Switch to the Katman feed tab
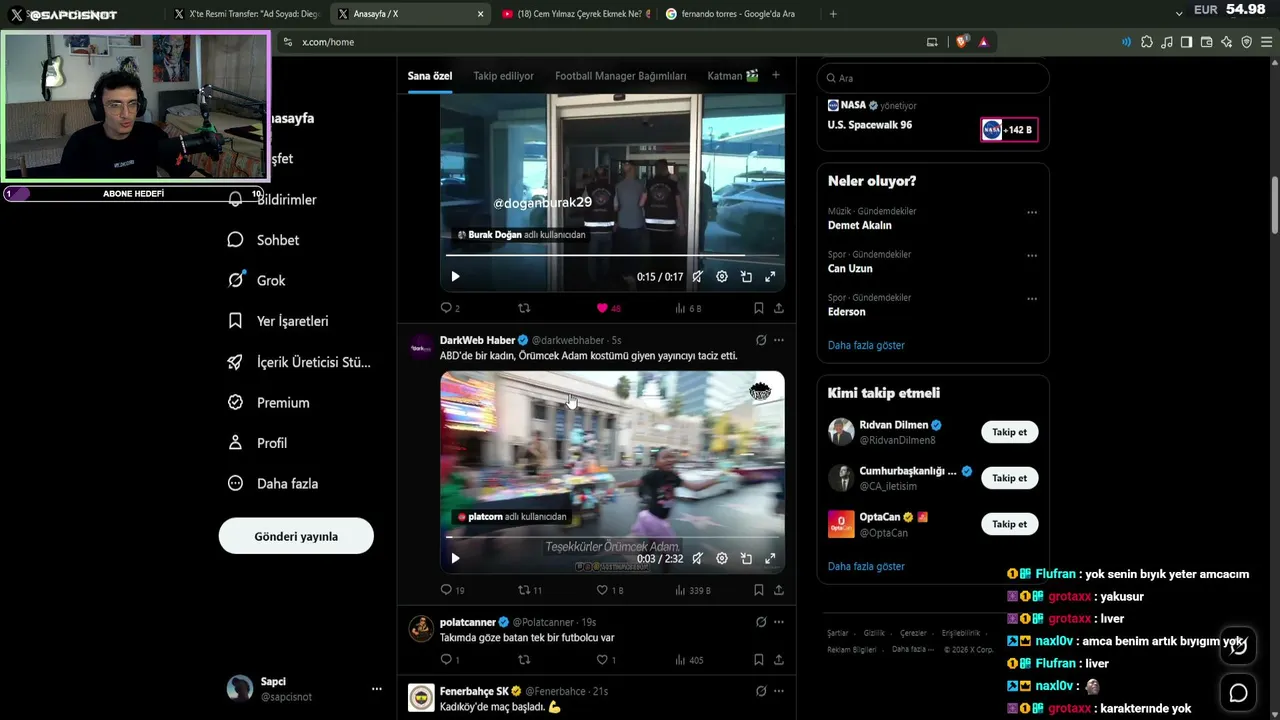Image resolution: width=1280 pixels, height=720 pixels. (733, 76)
